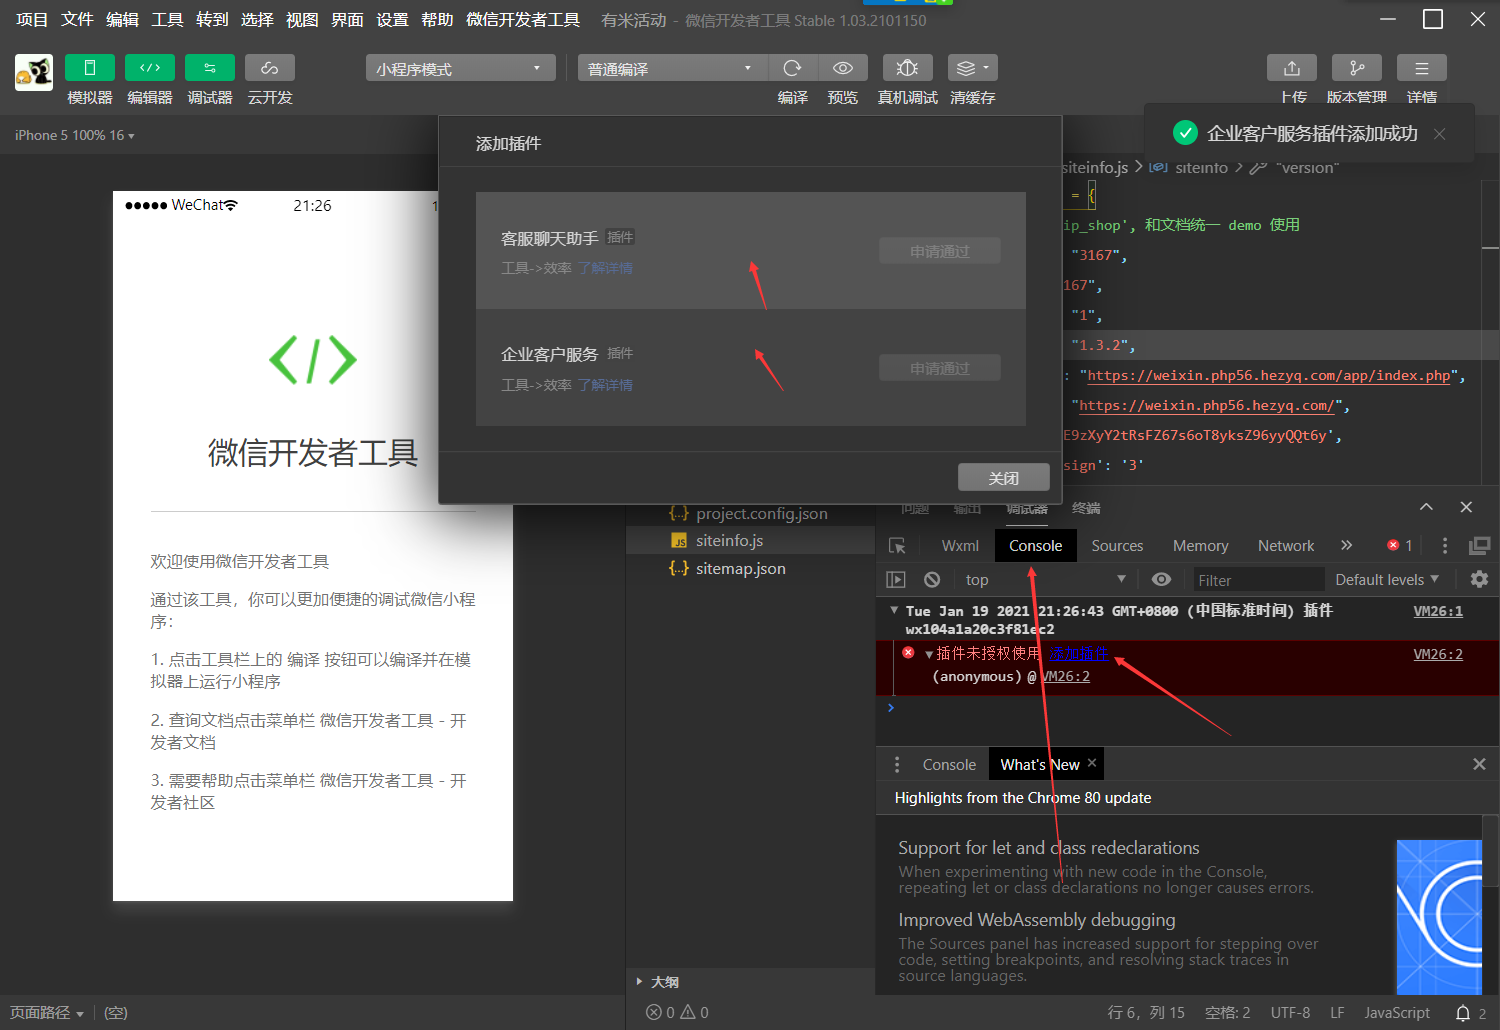Toggle the console sidebar icon
This screenshot has height=1030, width=1500.
896,579
